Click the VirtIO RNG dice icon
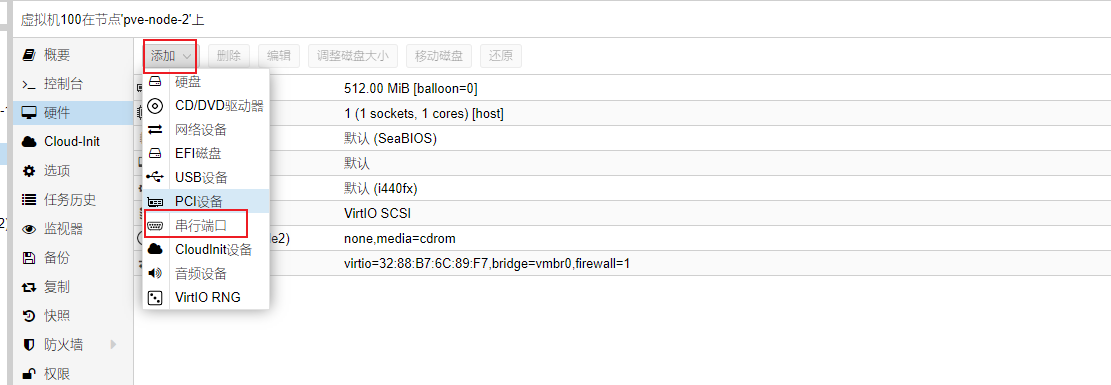This screenshot has width=1111, height=385. [154, 298]
